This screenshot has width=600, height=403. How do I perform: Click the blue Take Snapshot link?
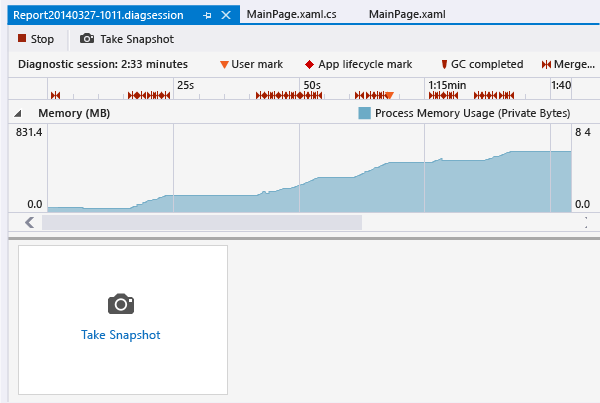click(121, 335)
